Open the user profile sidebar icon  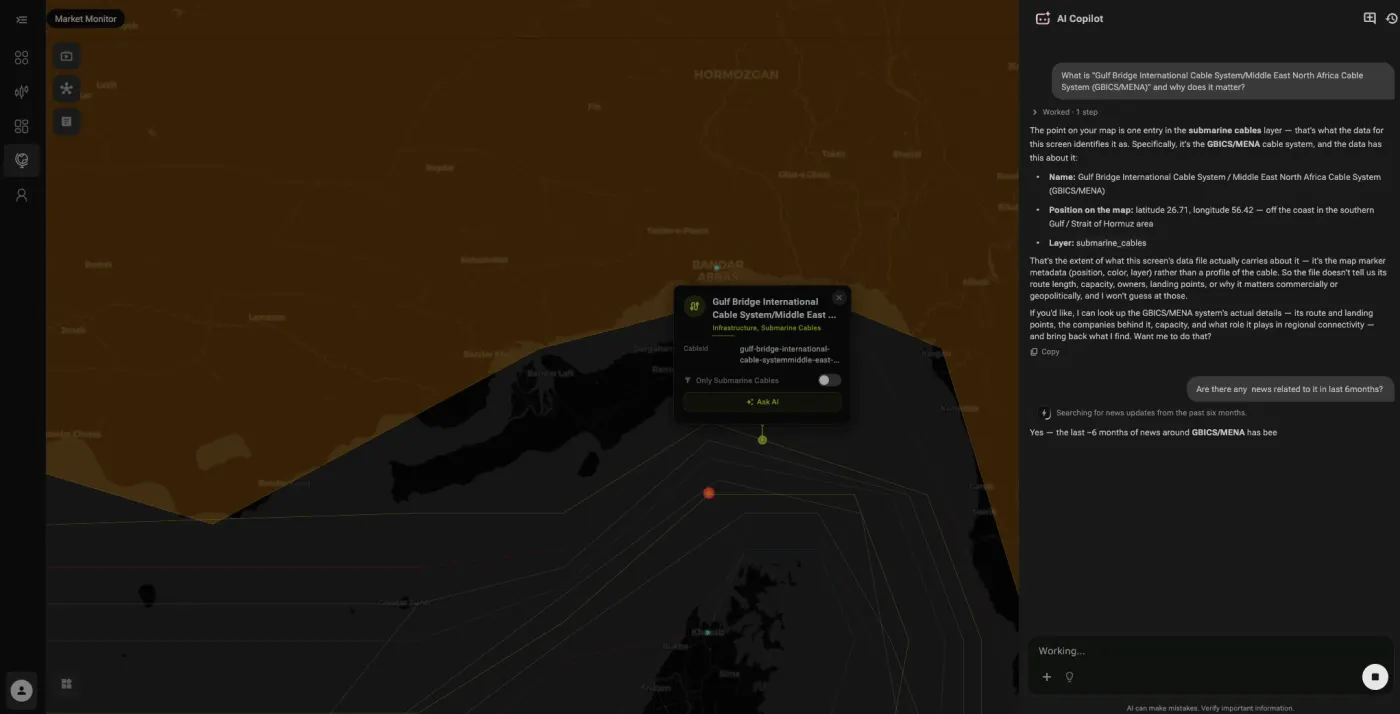click(x=21, y=195)
